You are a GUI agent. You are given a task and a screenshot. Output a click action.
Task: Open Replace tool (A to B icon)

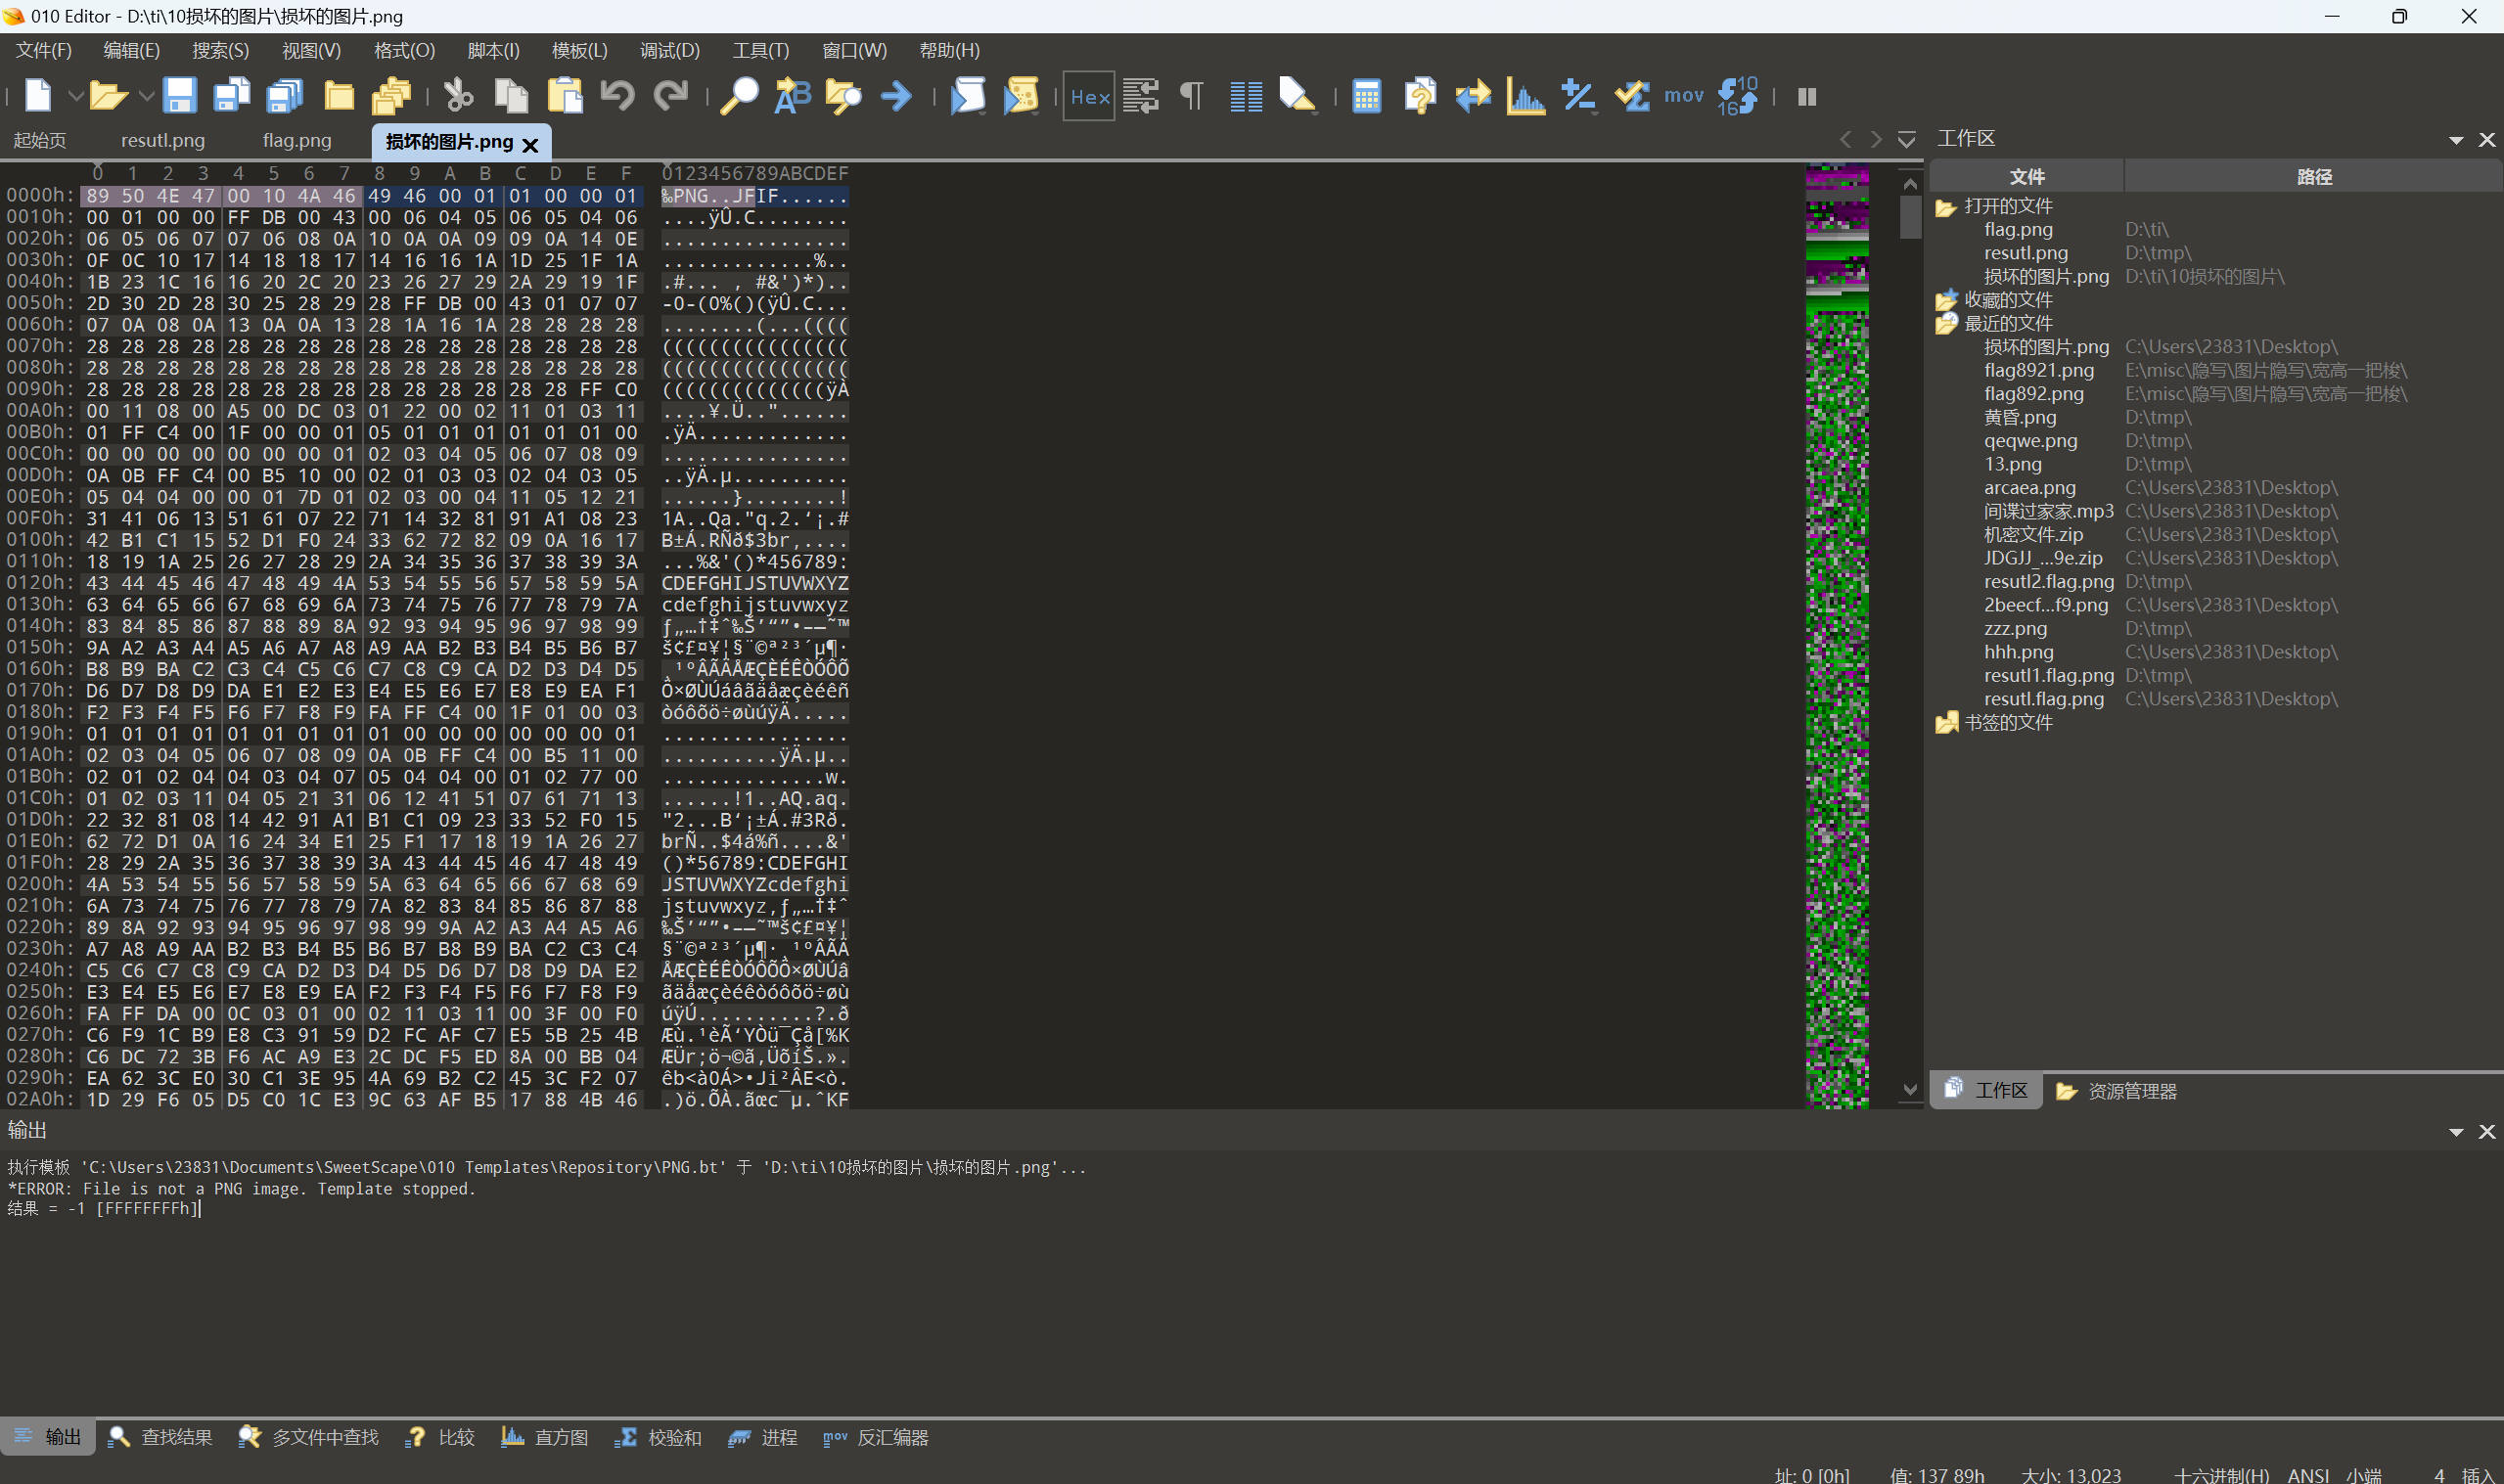(x=793, y=96)
